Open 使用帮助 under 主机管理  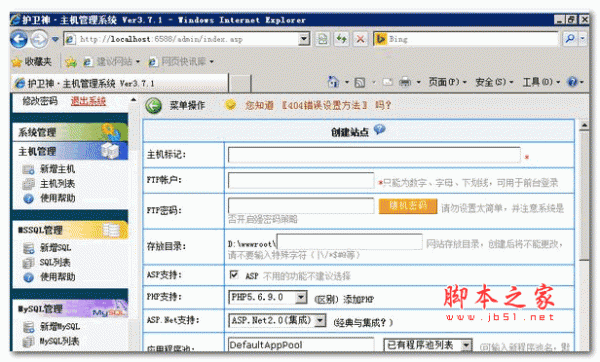57,198
